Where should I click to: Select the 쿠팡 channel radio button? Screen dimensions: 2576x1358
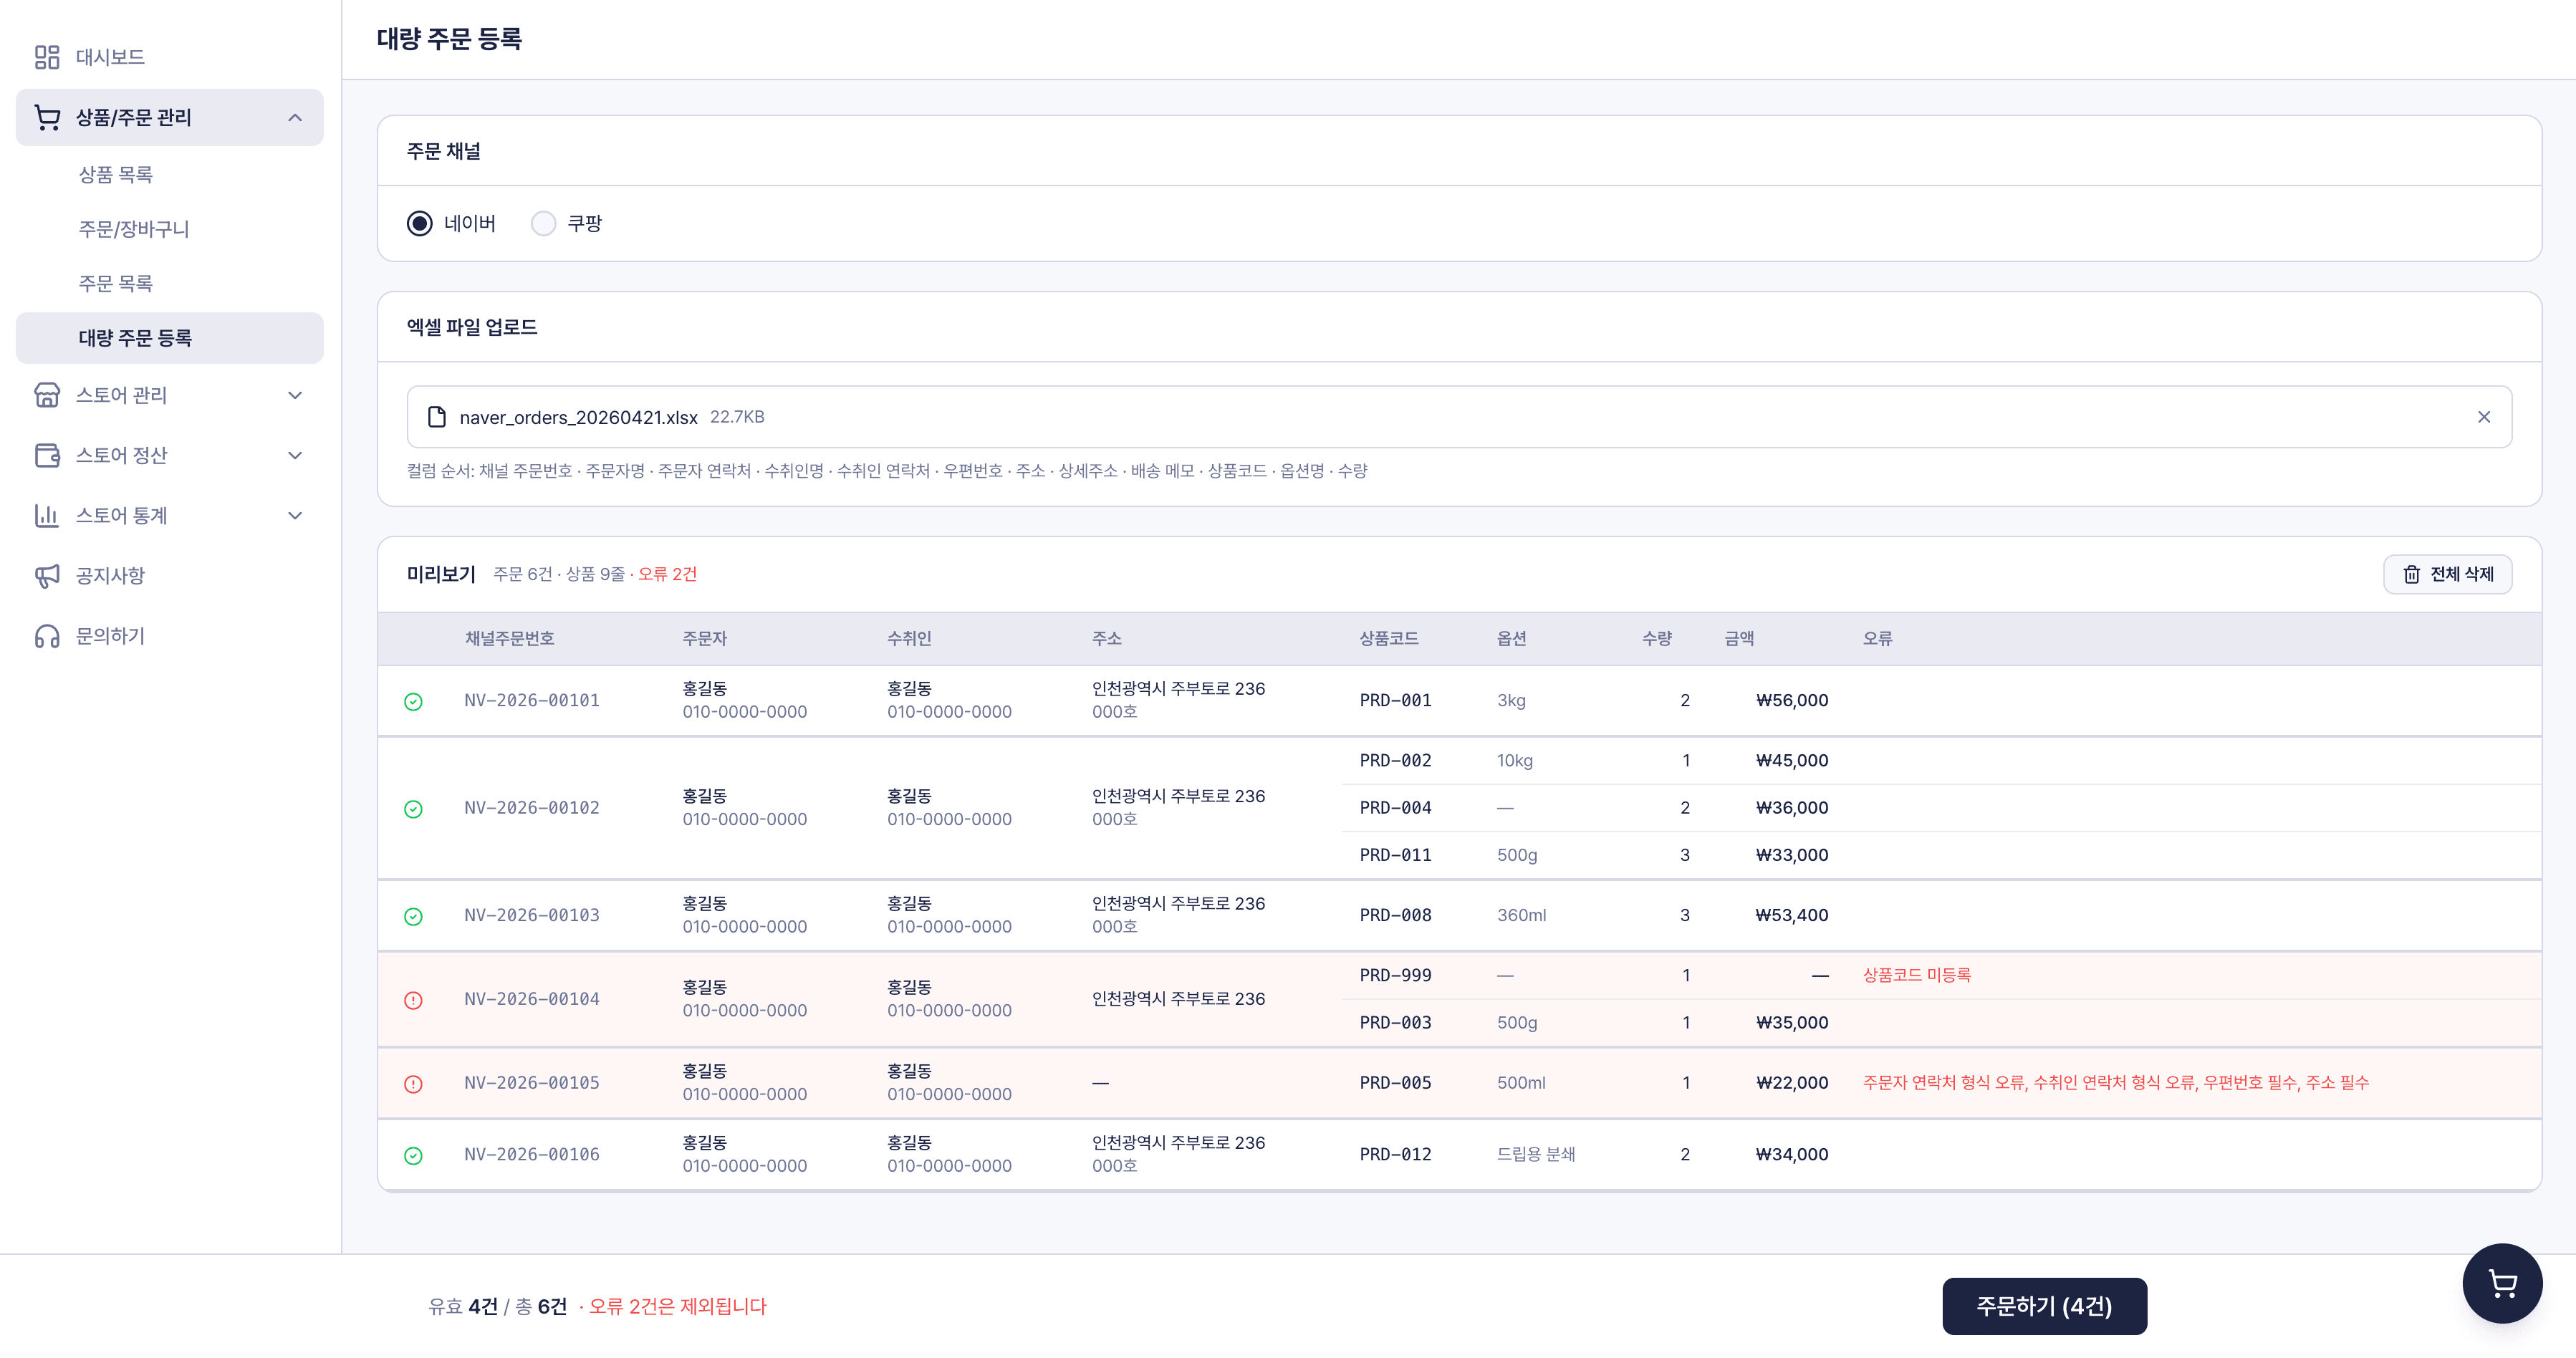point(543,223)
